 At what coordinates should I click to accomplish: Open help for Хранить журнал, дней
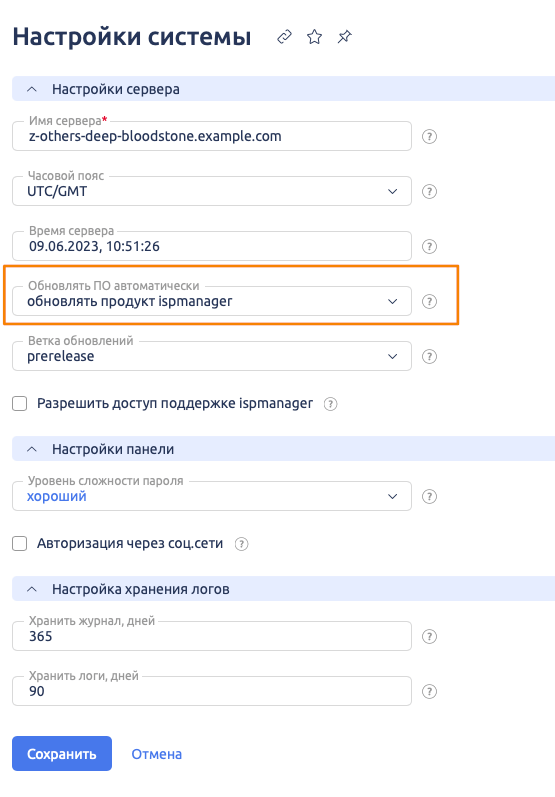coord(429,637)
